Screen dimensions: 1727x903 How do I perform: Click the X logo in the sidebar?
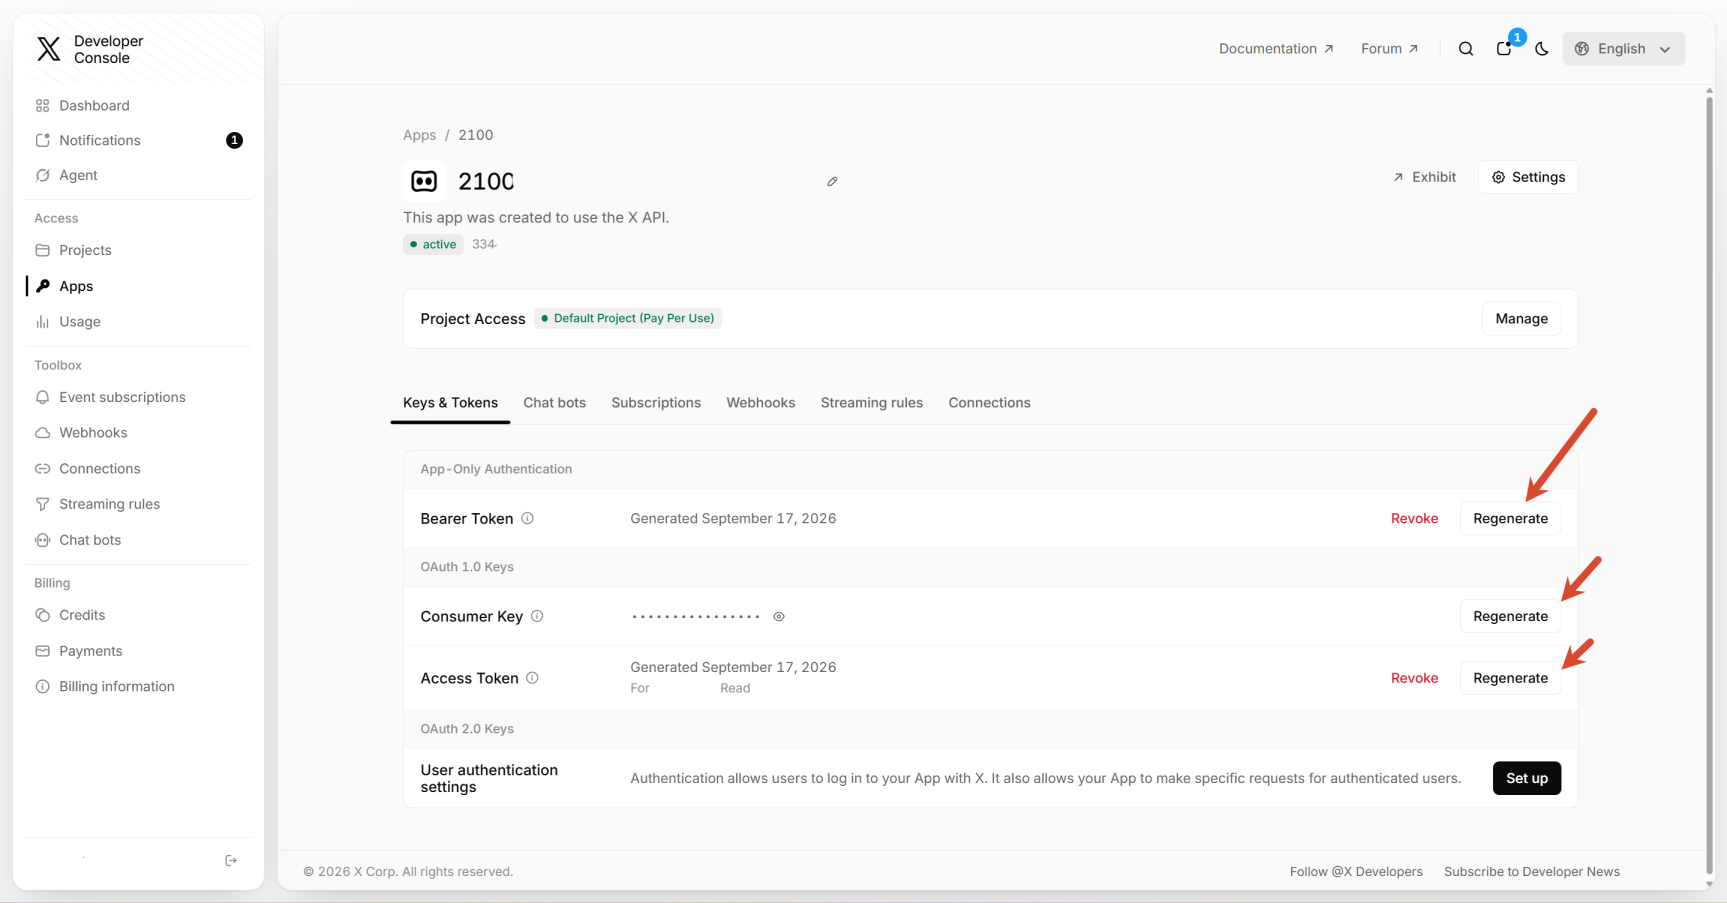[48, 49]
